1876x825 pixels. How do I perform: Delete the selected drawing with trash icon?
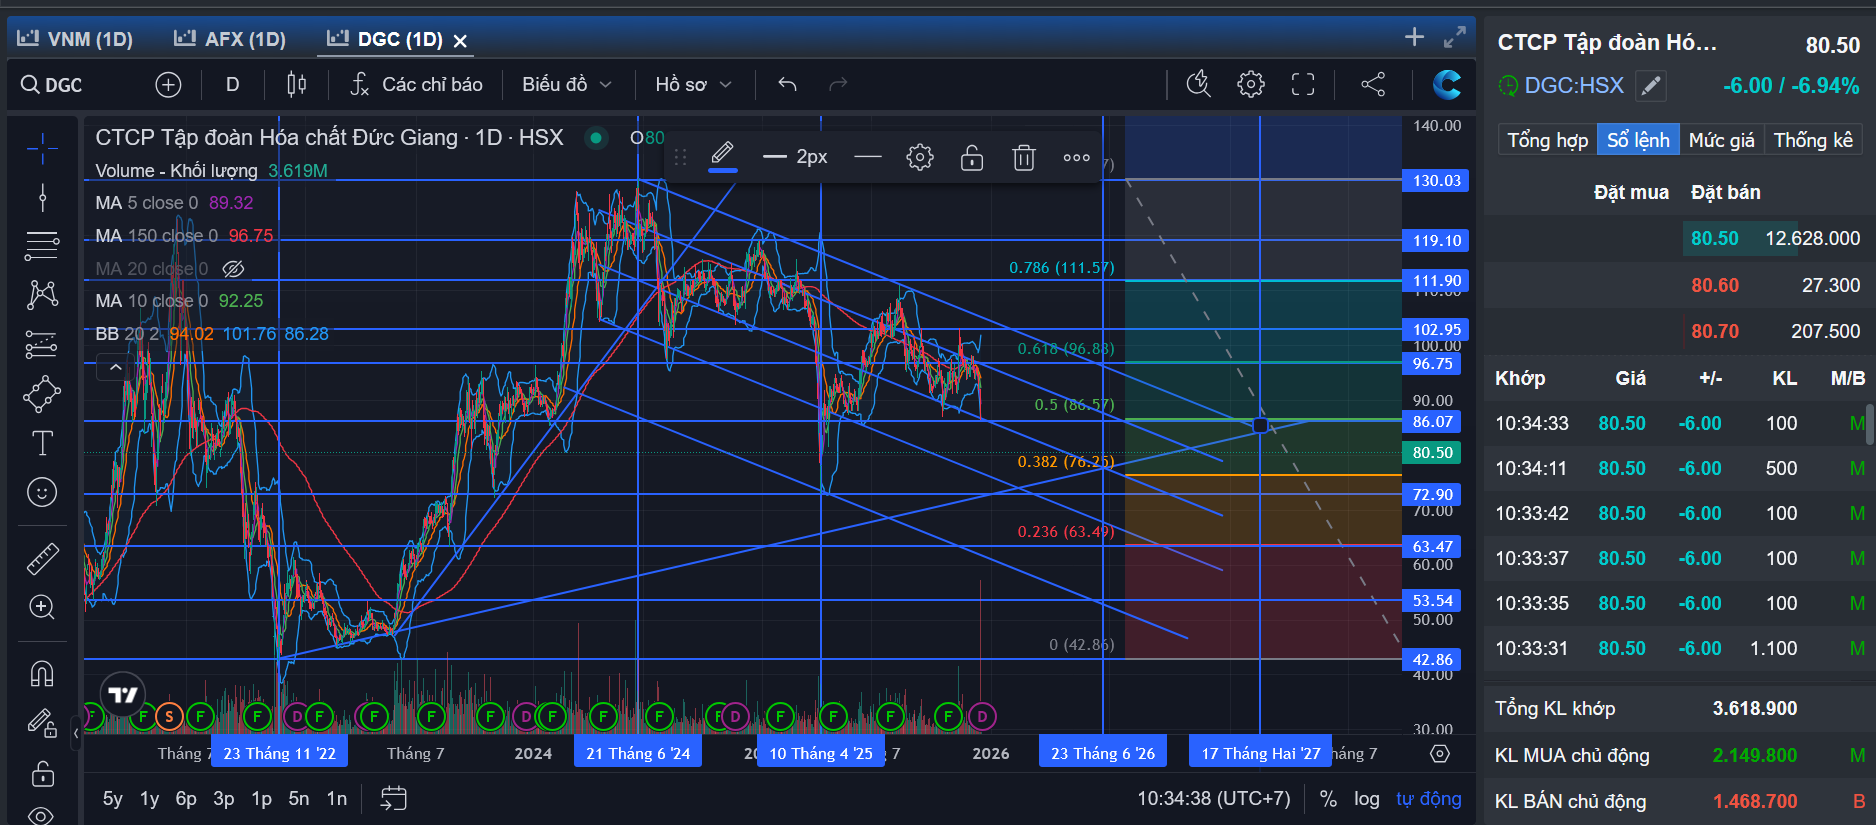[x=1024, y=157]
